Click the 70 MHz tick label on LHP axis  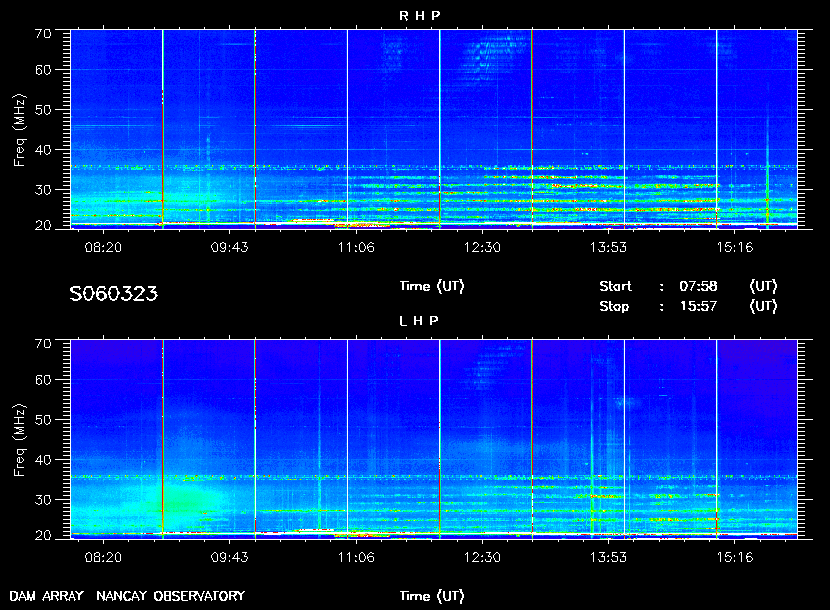(43, 344)
